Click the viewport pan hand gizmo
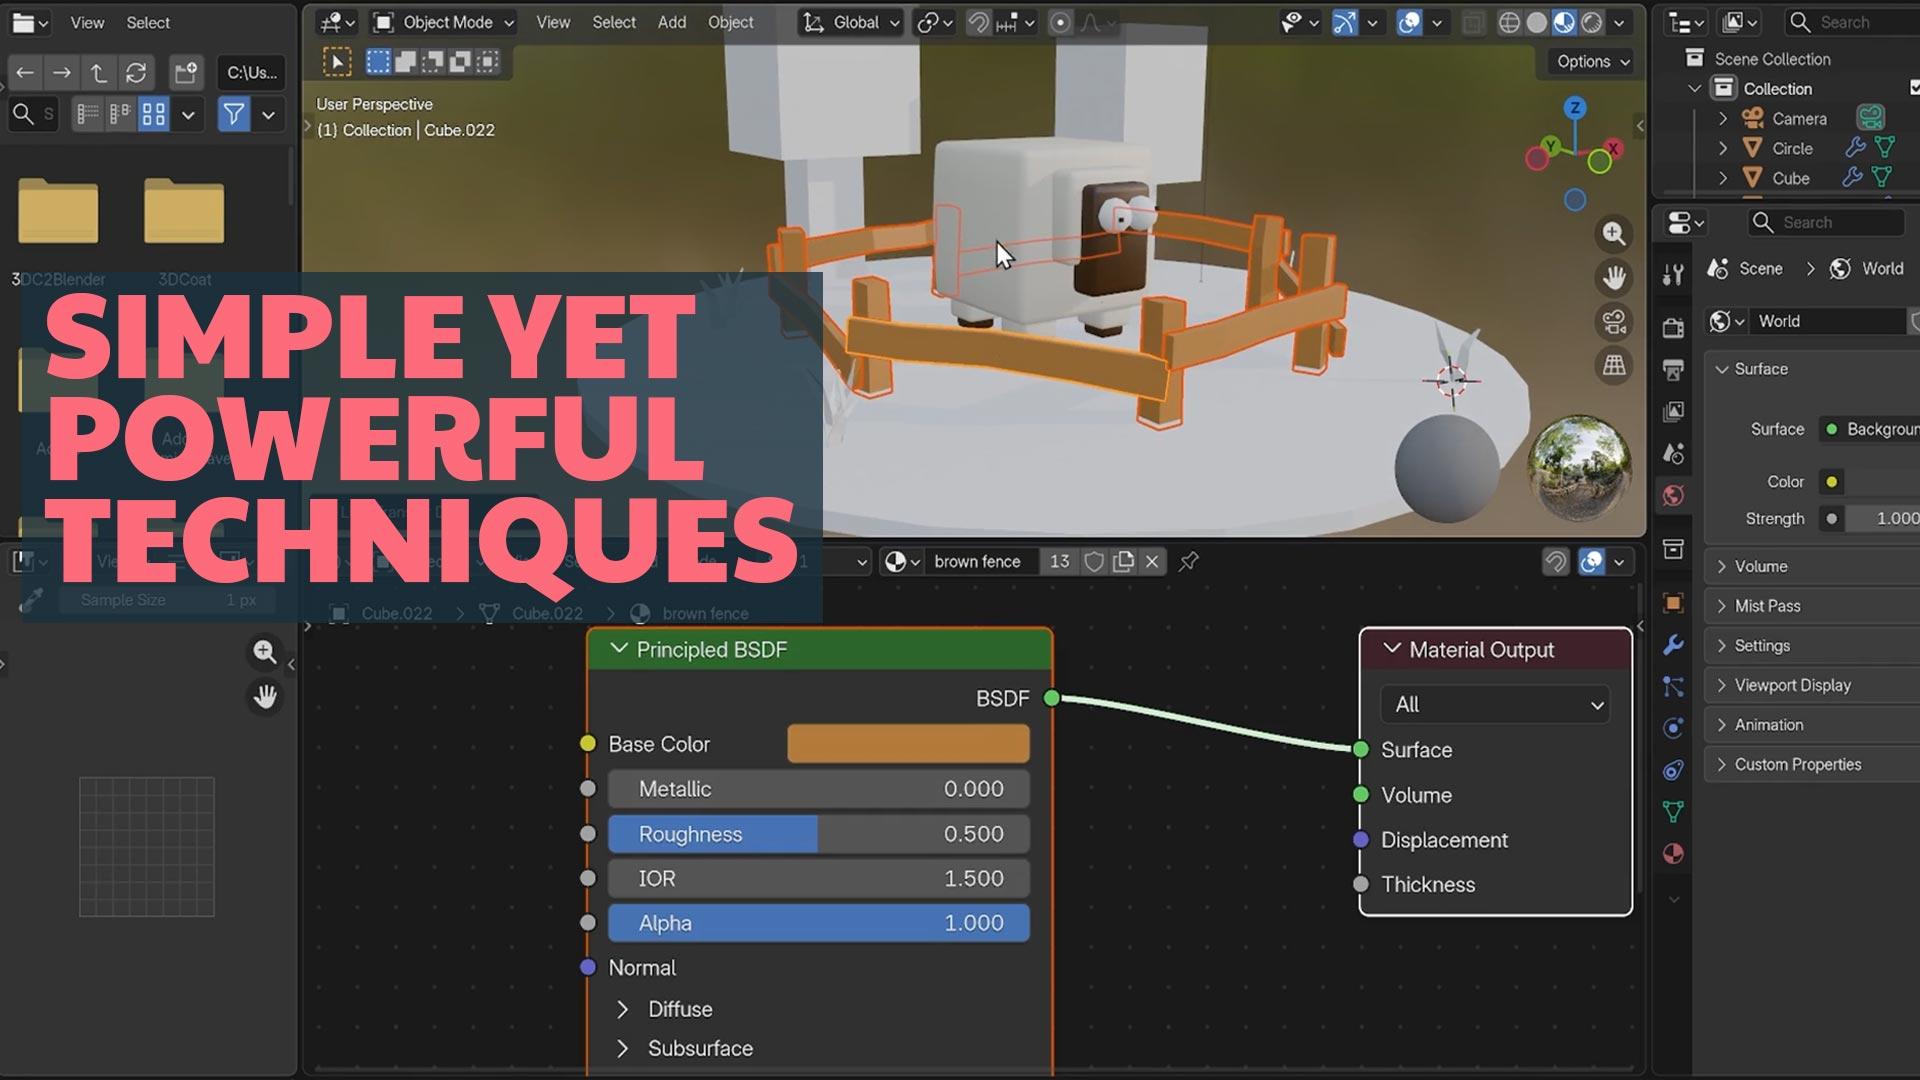 pos(1613,277)
